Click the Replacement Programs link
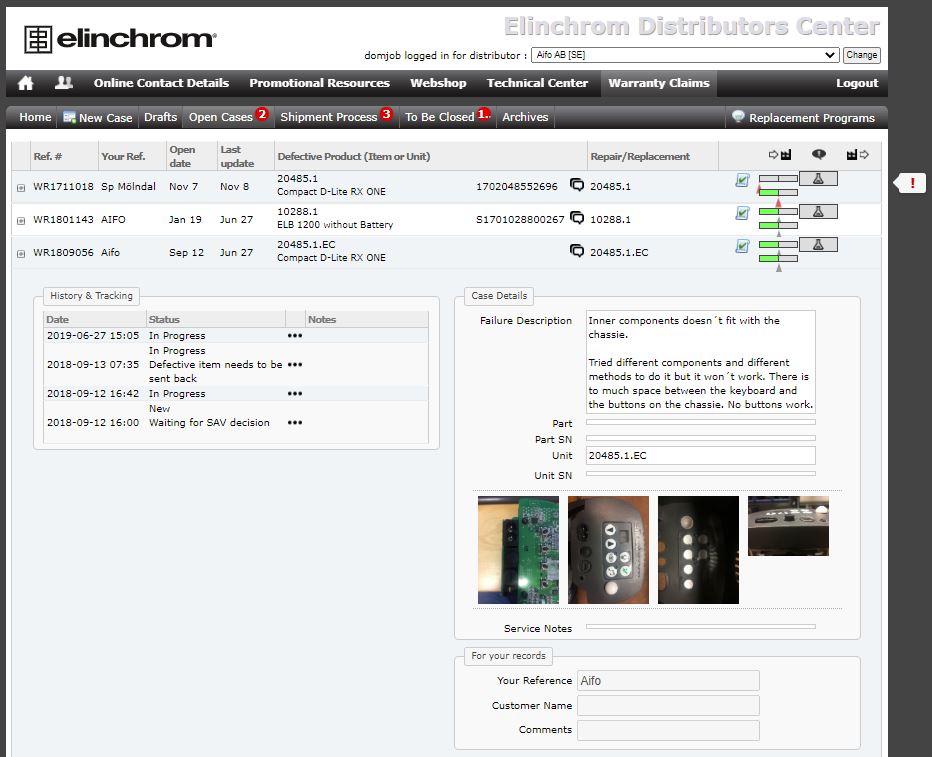The height and width of the screenshot is (757, 932). point(811,118)
